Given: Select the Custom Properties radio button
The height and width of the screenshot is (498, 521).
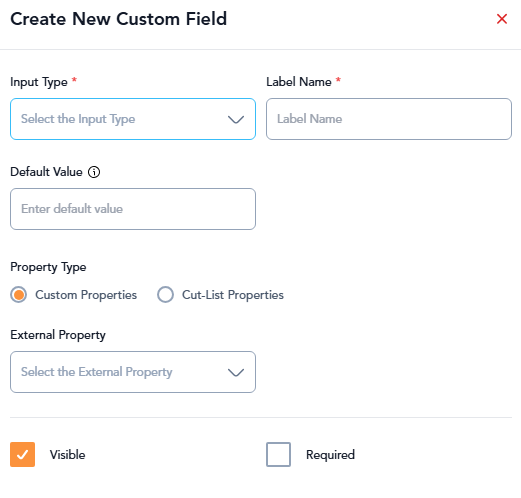Looking at the screenshot, I should [19, 295].
